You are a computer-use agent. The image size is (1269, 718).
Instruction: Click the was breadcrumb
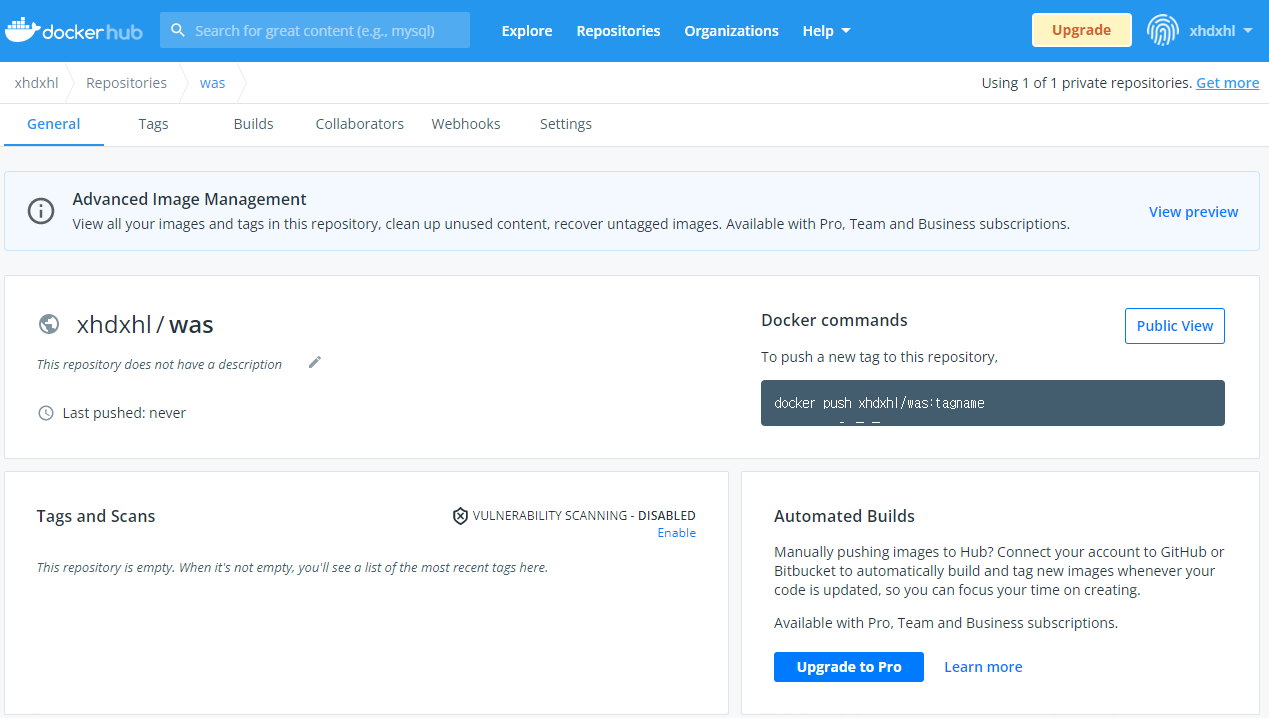tap(212, 83)
